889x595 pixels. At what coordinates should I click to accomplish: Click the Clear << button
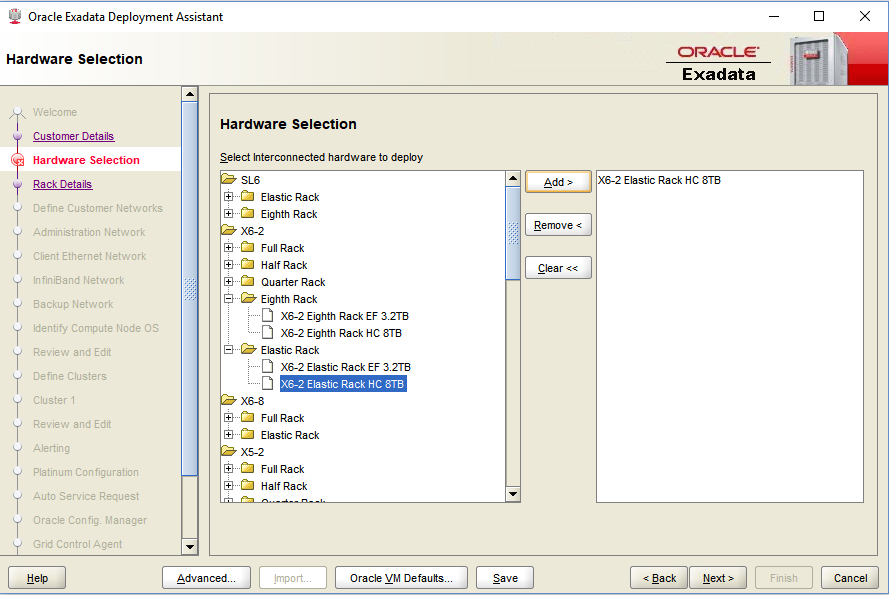(x=558, y=268)
